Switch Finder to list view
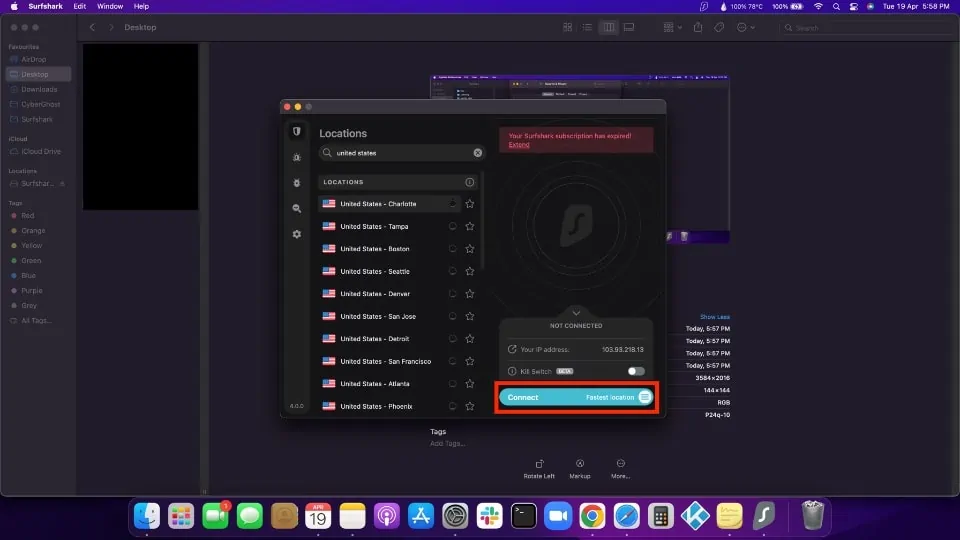The image size is (960, 540). point(587,28)
